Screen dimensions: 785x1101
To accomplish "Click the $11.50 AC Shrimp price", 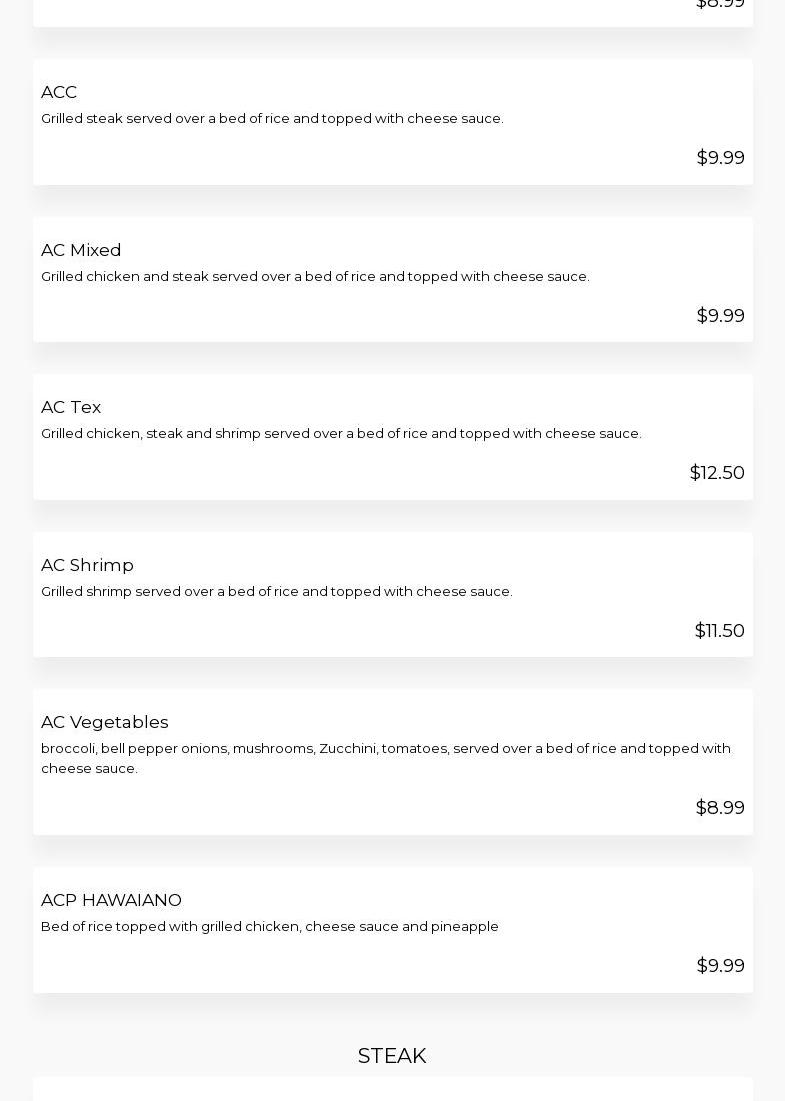I will click(719, 631).
